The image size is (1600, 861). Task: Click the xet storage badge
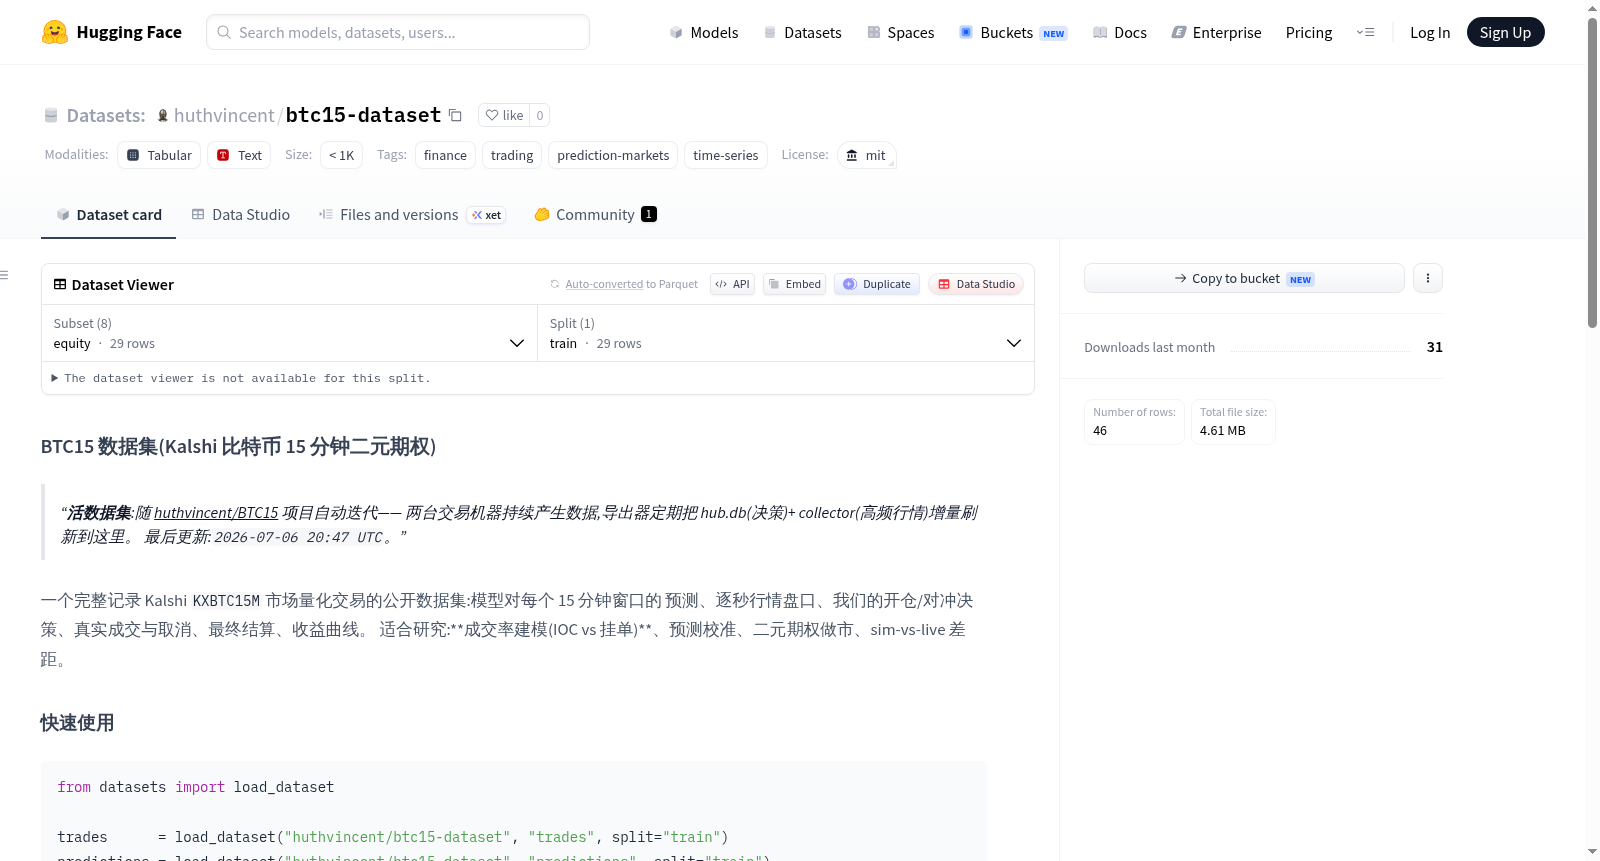tap(487, 215)
